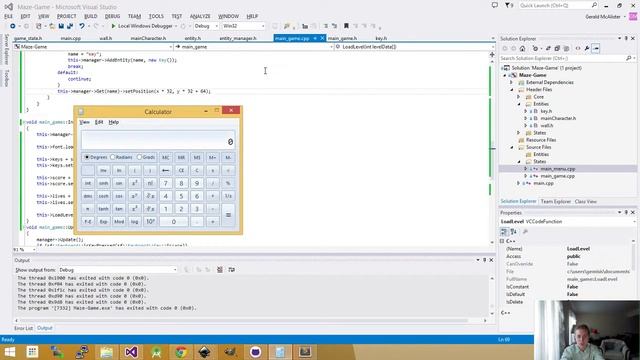Switch to the entity_manager.h tab

238,38
